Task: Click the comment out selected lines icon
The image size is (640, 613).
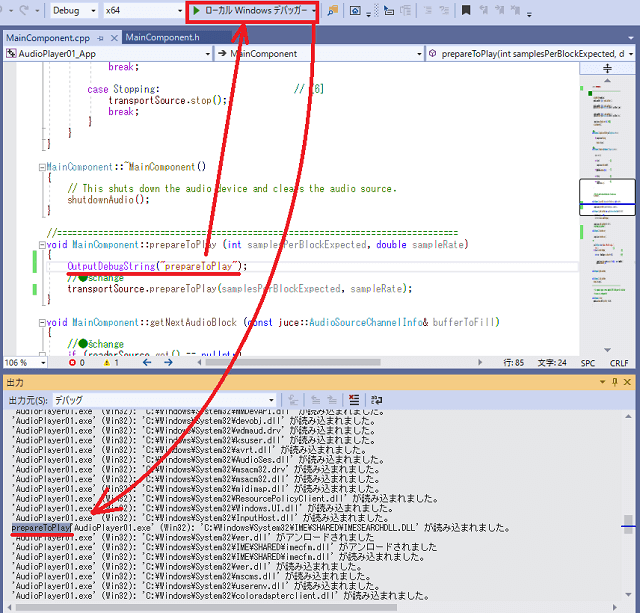Action: coord(428,11)
